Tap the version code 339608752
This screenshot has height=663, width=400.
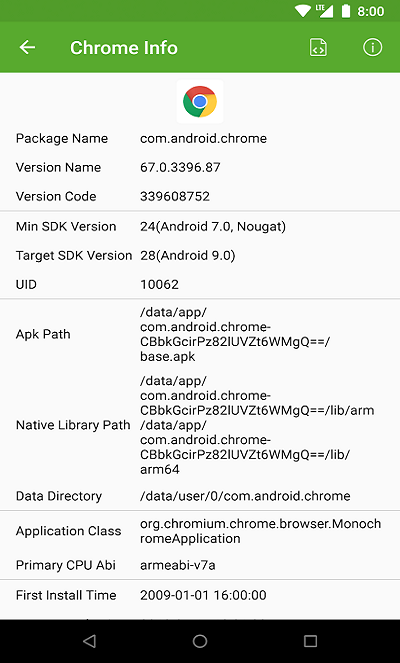click(175, 196)
